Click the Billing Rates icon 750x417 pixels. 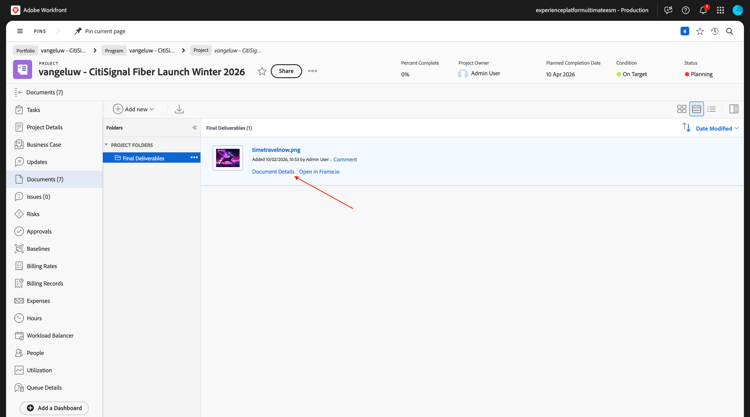(19, 266)
